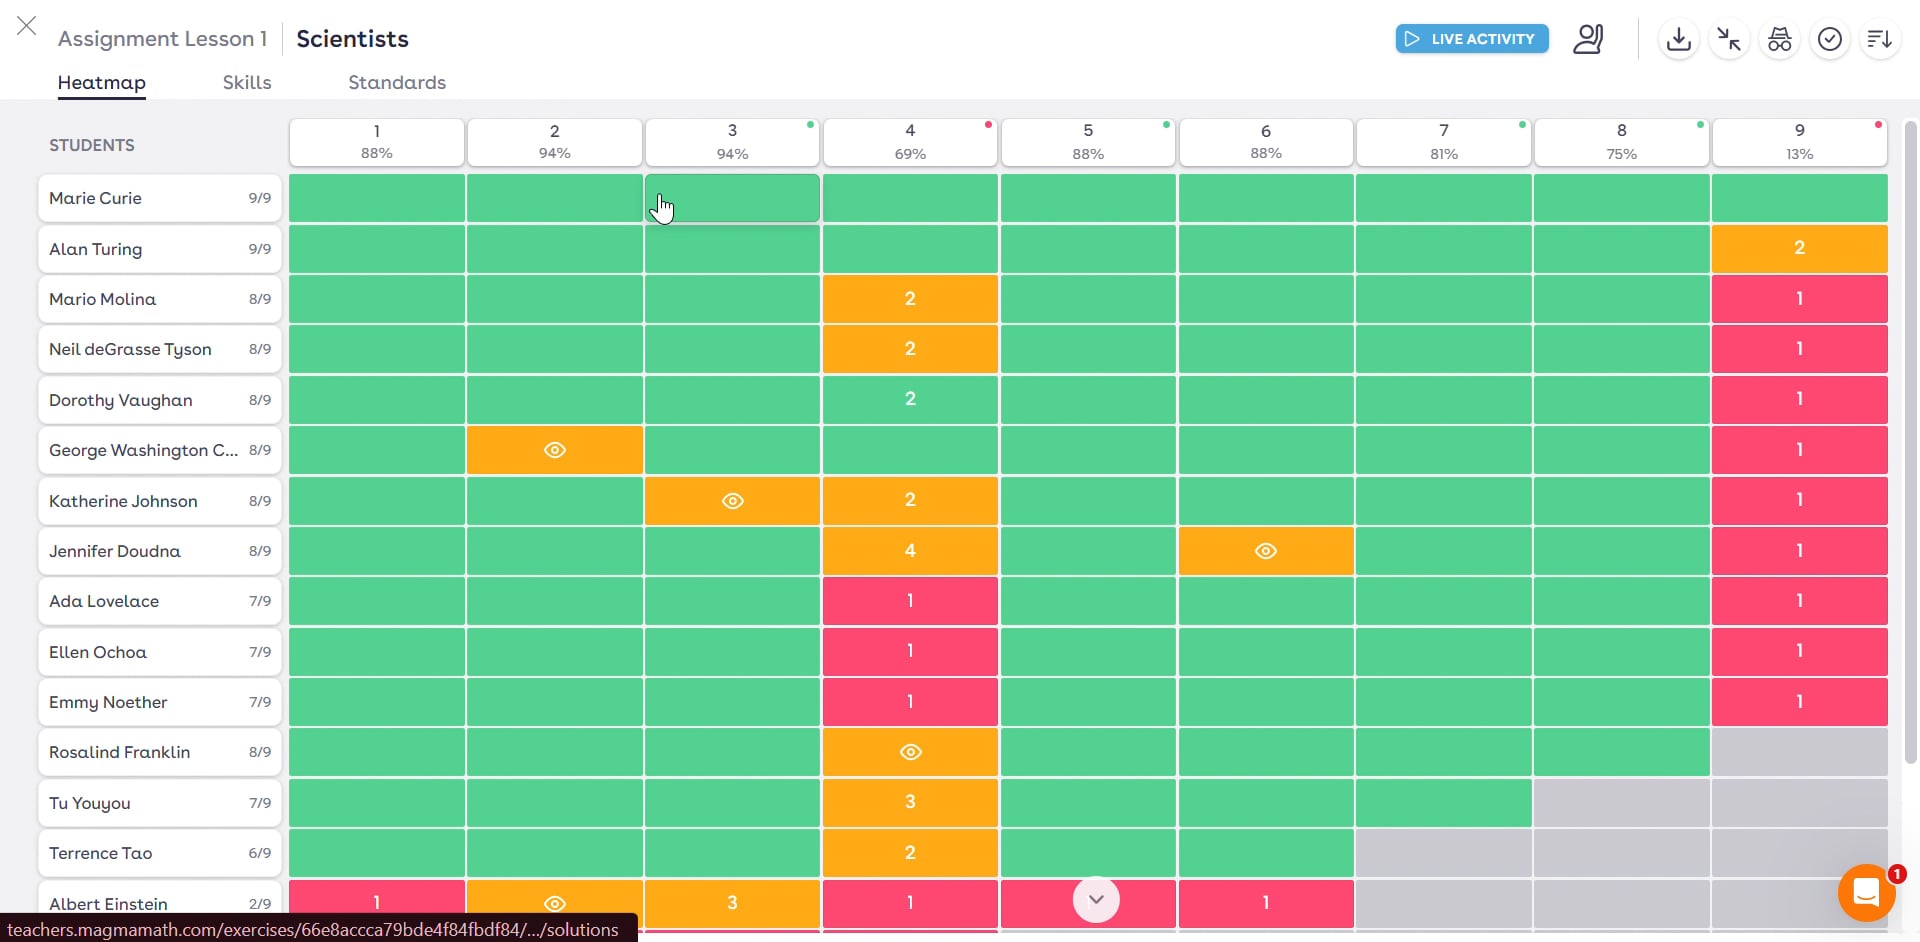
Task: Open the completion checkmark view
Action: (x=1830, y=39)
